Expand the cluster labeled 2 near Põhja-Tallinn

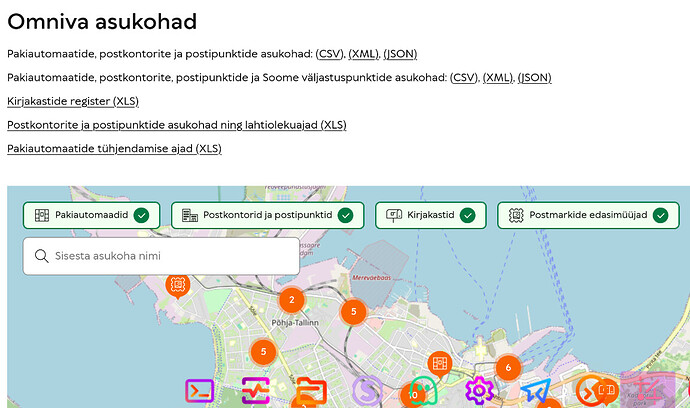[292, 300]
